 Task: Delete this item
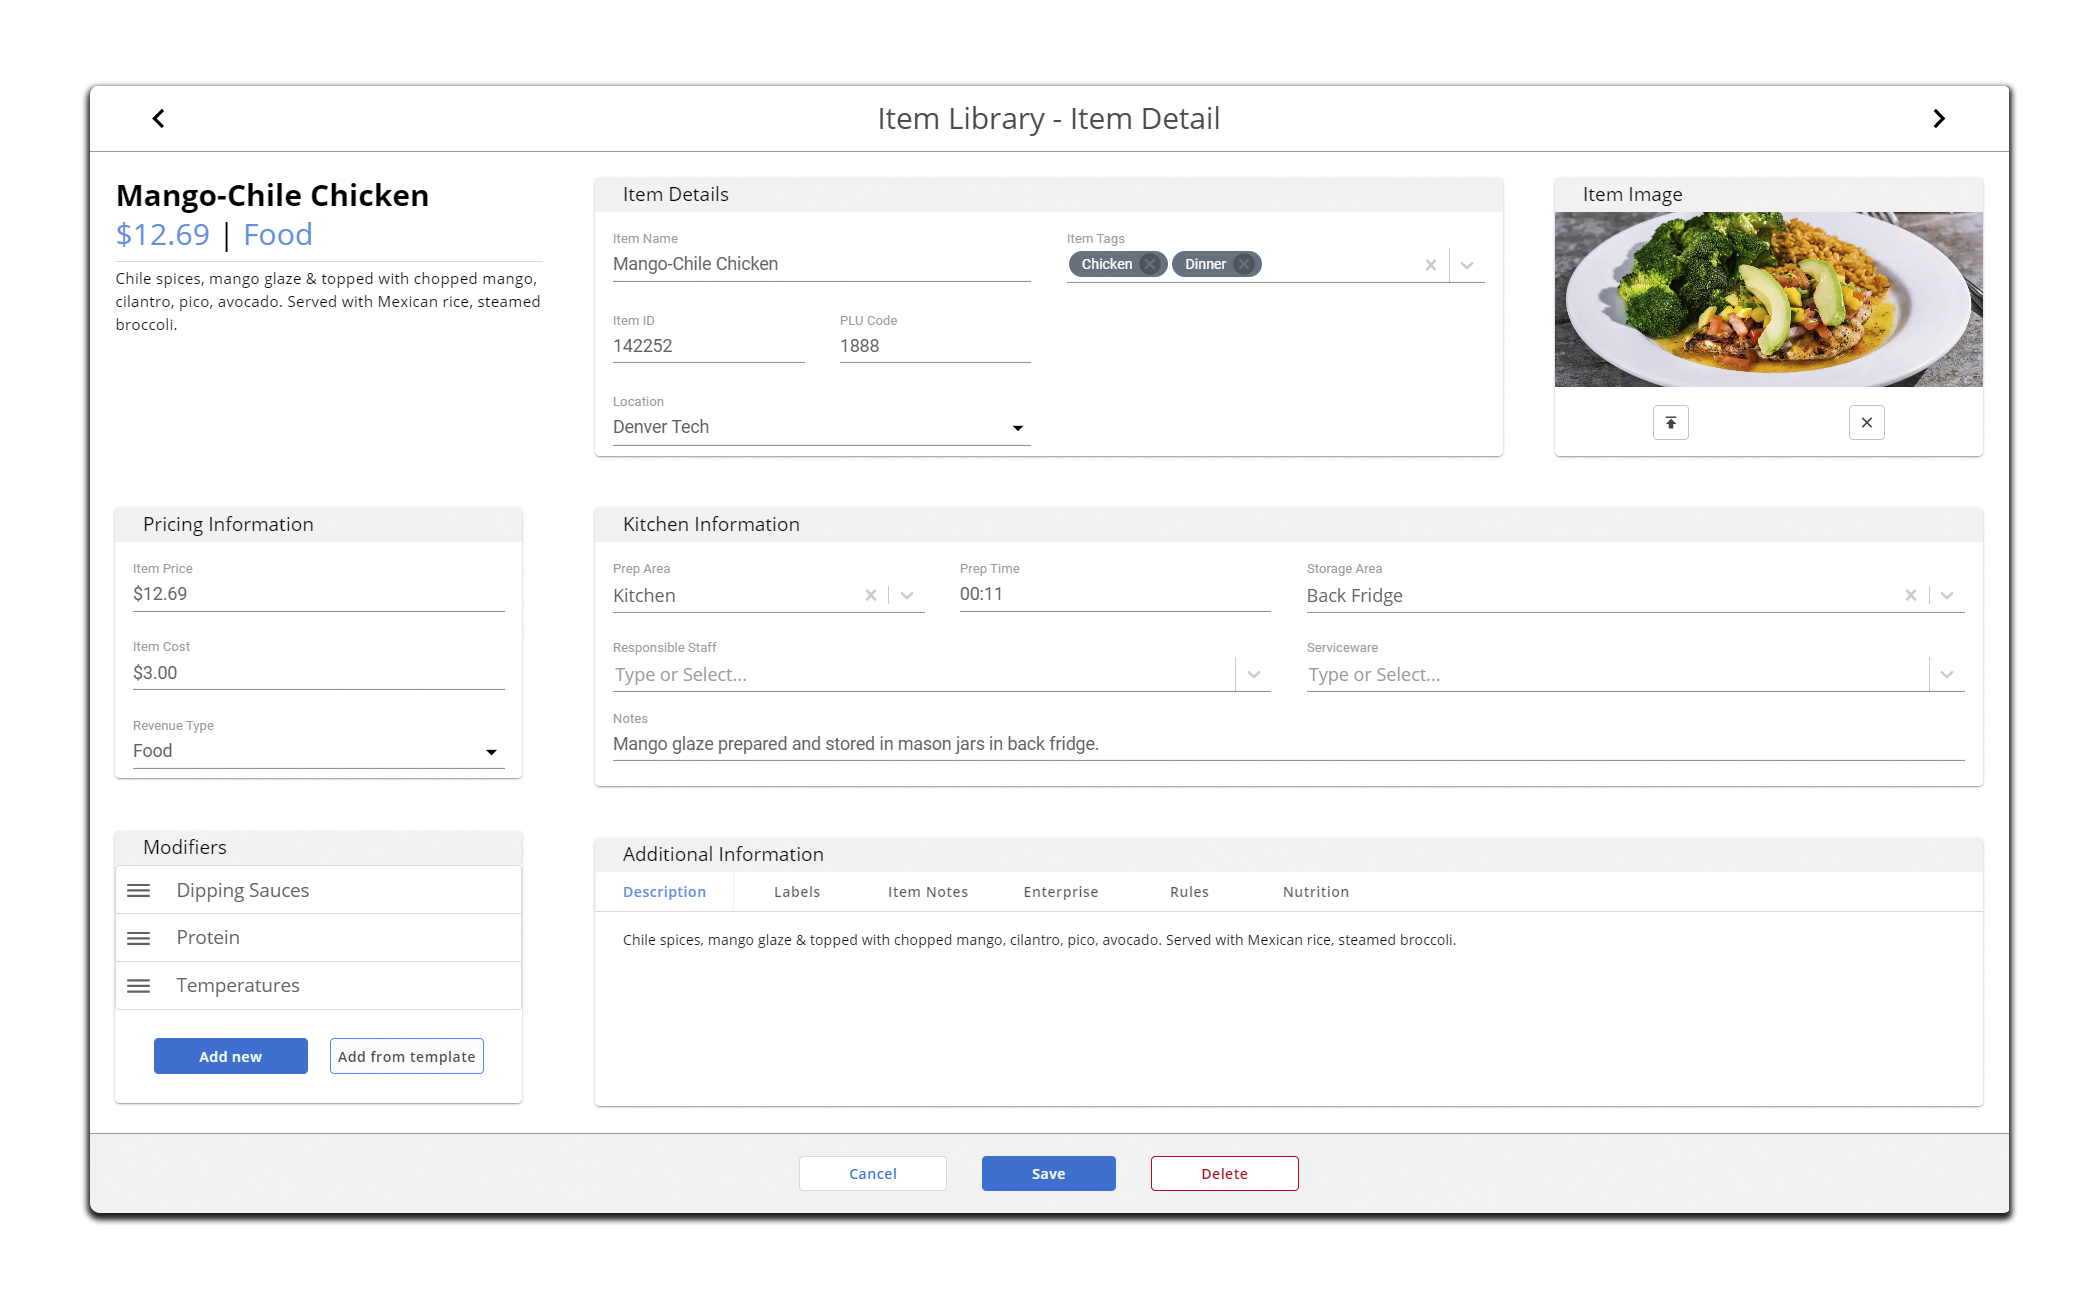coord(1225,1173)
